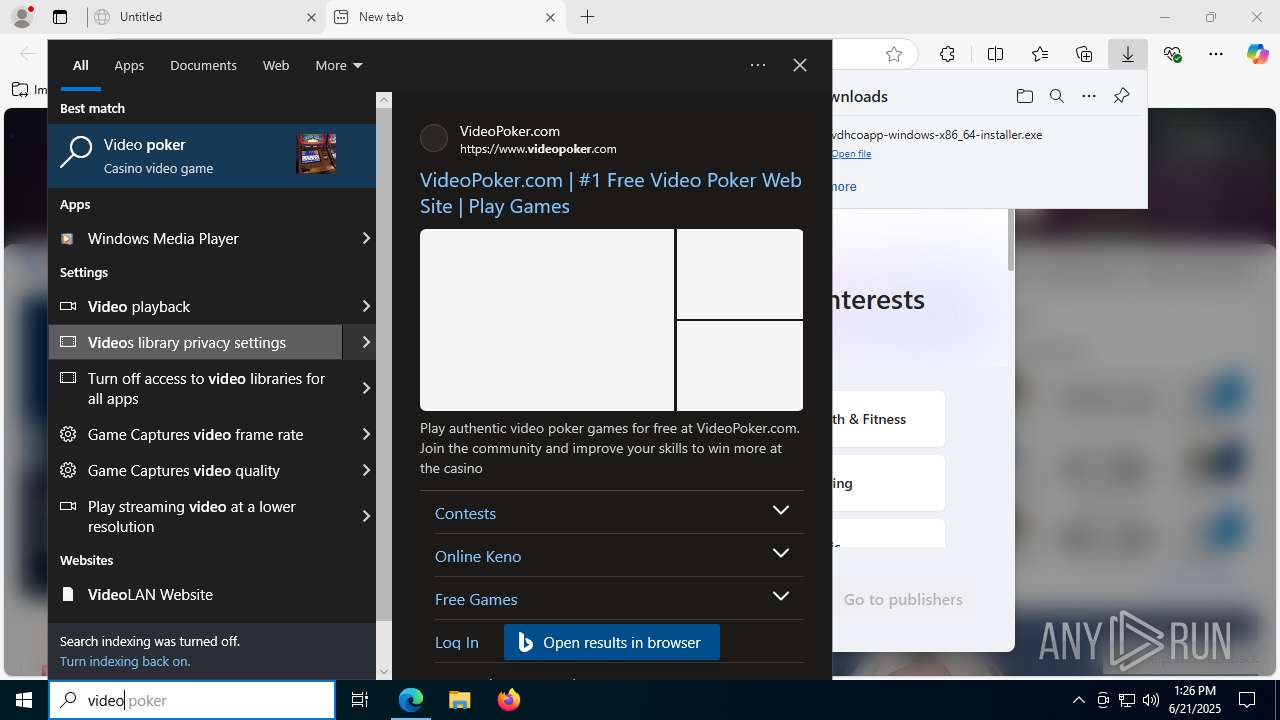Open the VideoPoker.com title link

(x=611, y=193)
